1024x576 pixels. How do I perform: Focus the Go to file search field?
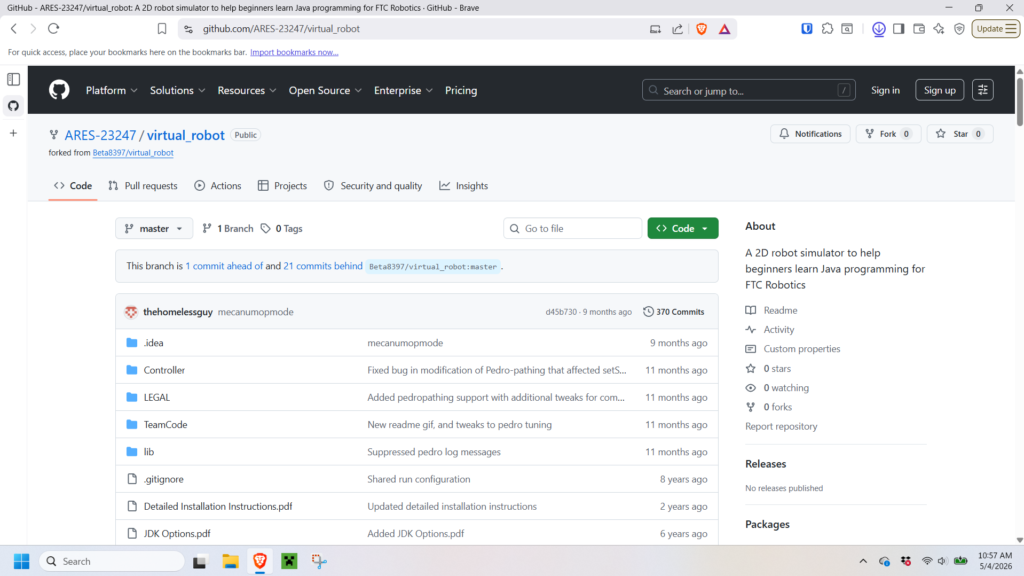pos(573,229)
